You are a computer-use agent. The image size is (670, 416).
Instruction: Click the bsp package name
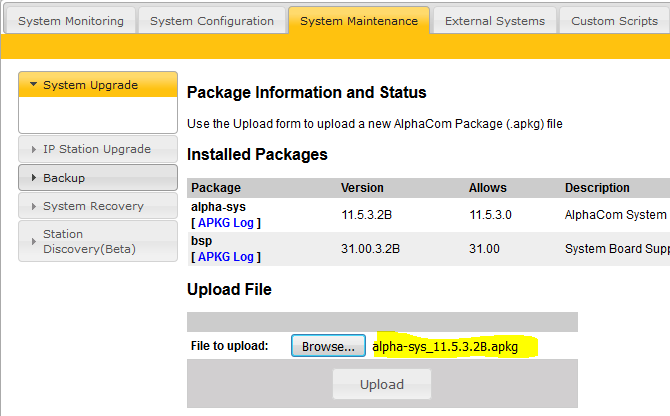202,242
